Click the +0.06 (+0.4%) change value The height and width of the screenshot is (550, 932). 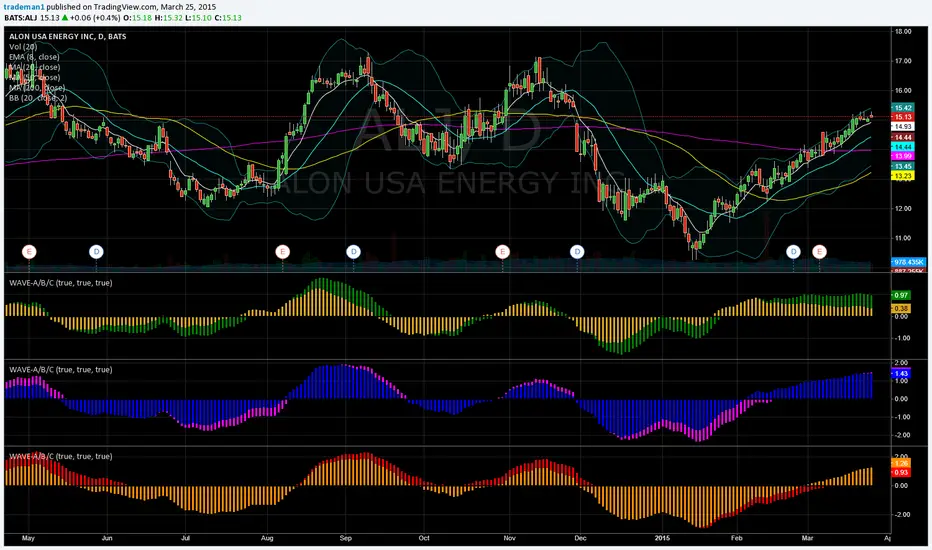(x=95, y=18)
